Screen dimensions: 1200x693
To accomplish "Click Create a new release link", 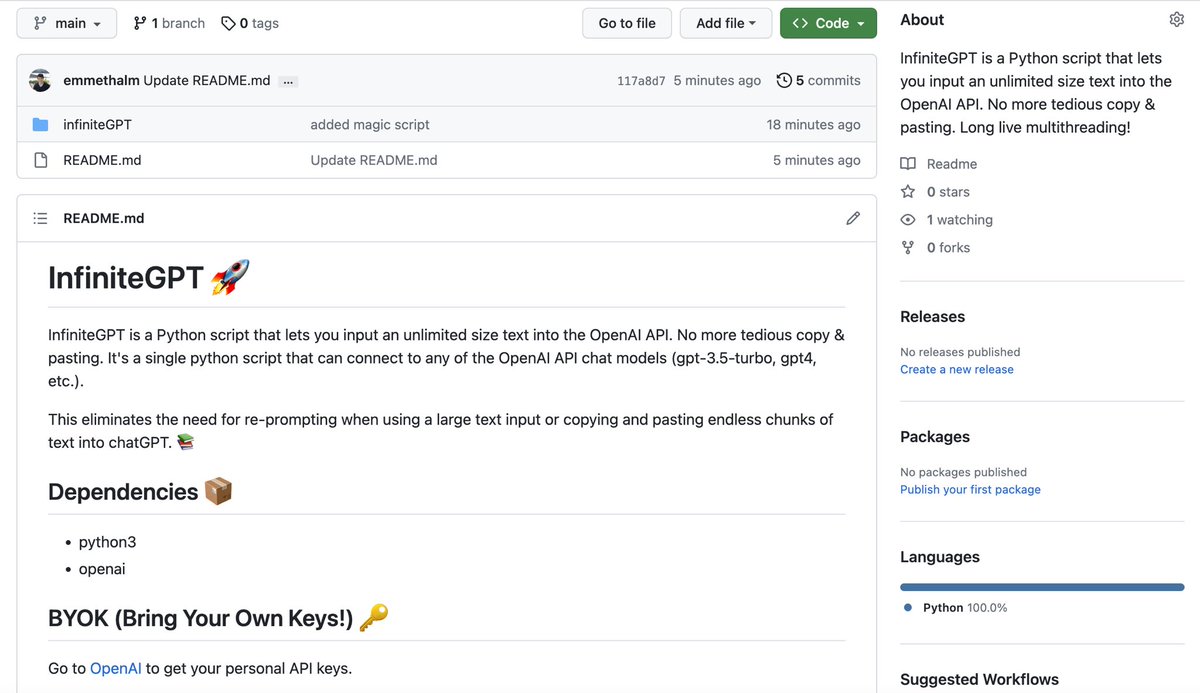I will (x=957, y=370).
